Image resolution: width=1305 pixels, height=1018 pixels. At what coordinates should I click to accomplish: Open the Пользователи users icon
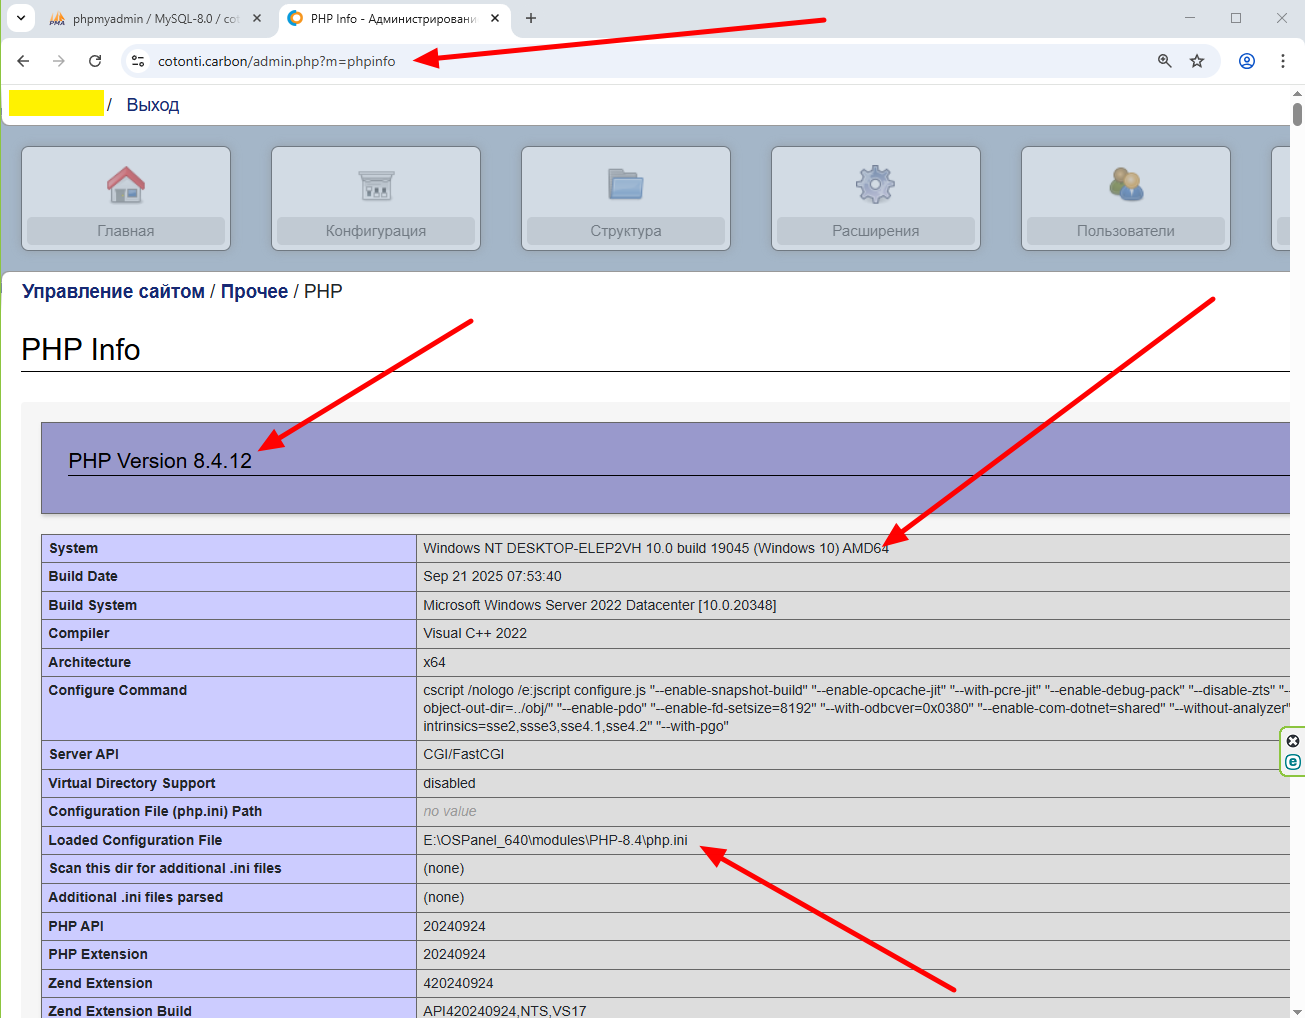tap(1126, 184)
